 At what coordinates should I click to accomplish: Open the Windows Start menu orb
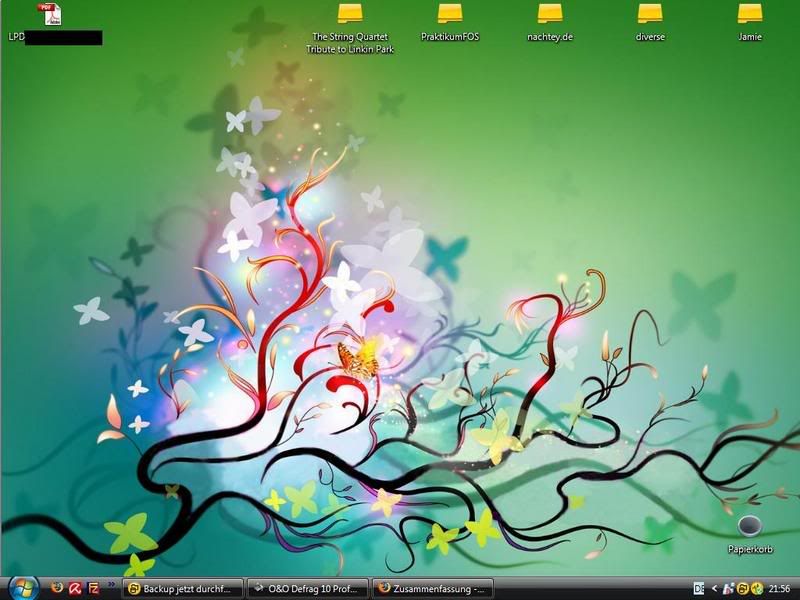click(20, 588)
